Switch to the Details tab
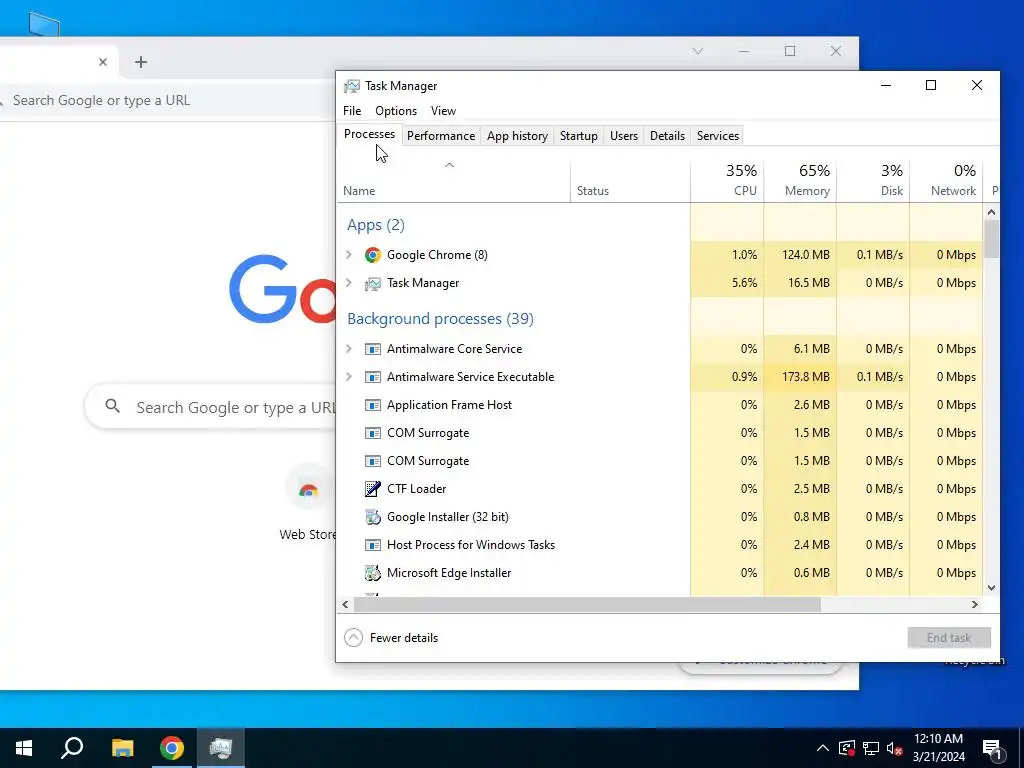The image size is (1024, 768). pyautogui.click(x=667, y=136)
